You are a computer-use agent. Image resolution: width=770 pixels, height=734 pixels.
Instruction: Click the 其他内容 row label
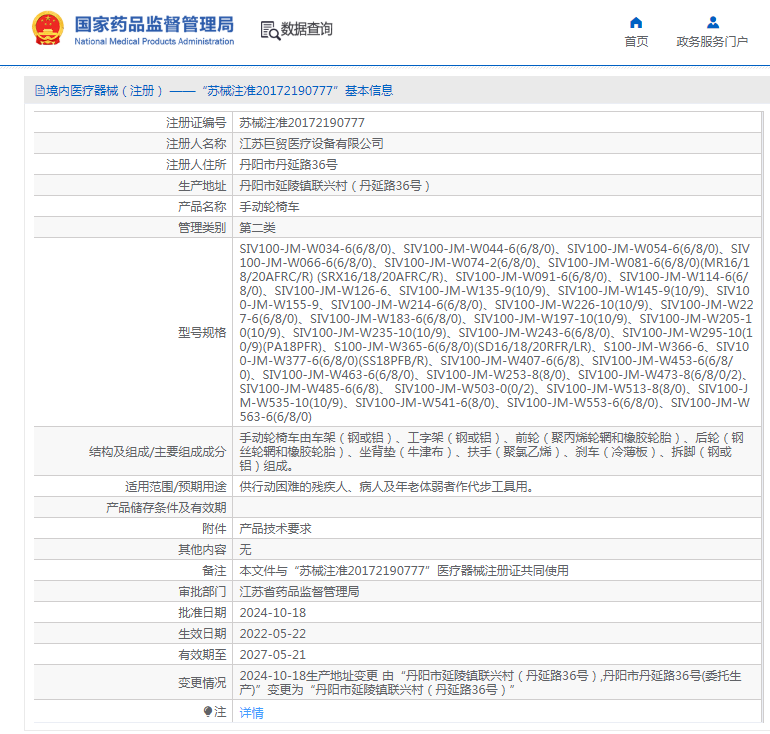pyautogui.click(x=202, y=550)
